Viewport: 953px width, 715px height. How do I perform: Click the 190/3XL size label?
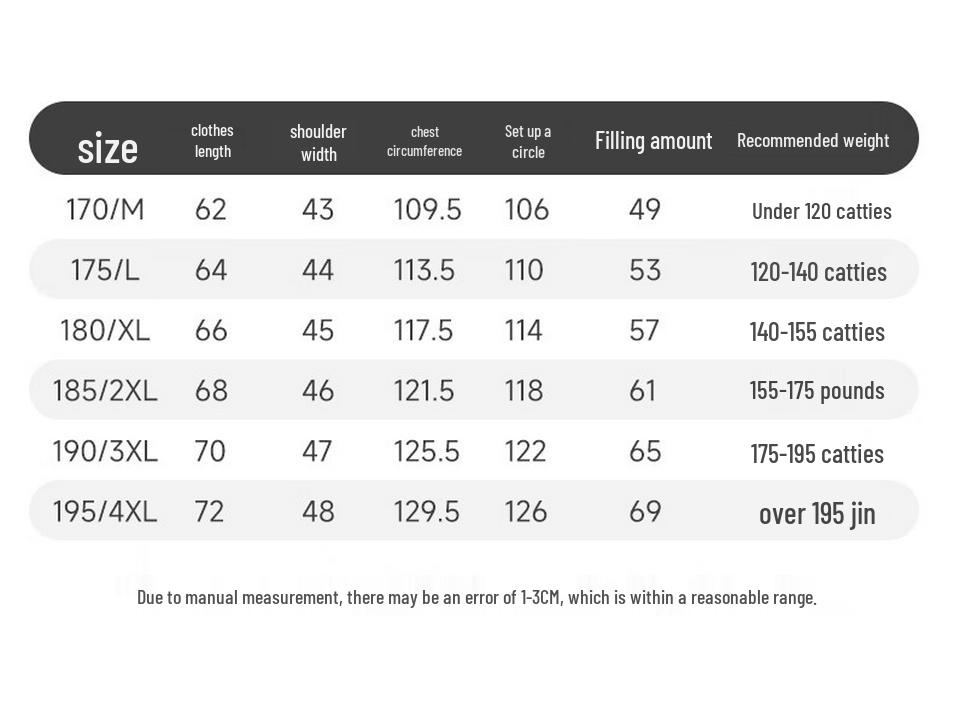(x=105, y=451)
